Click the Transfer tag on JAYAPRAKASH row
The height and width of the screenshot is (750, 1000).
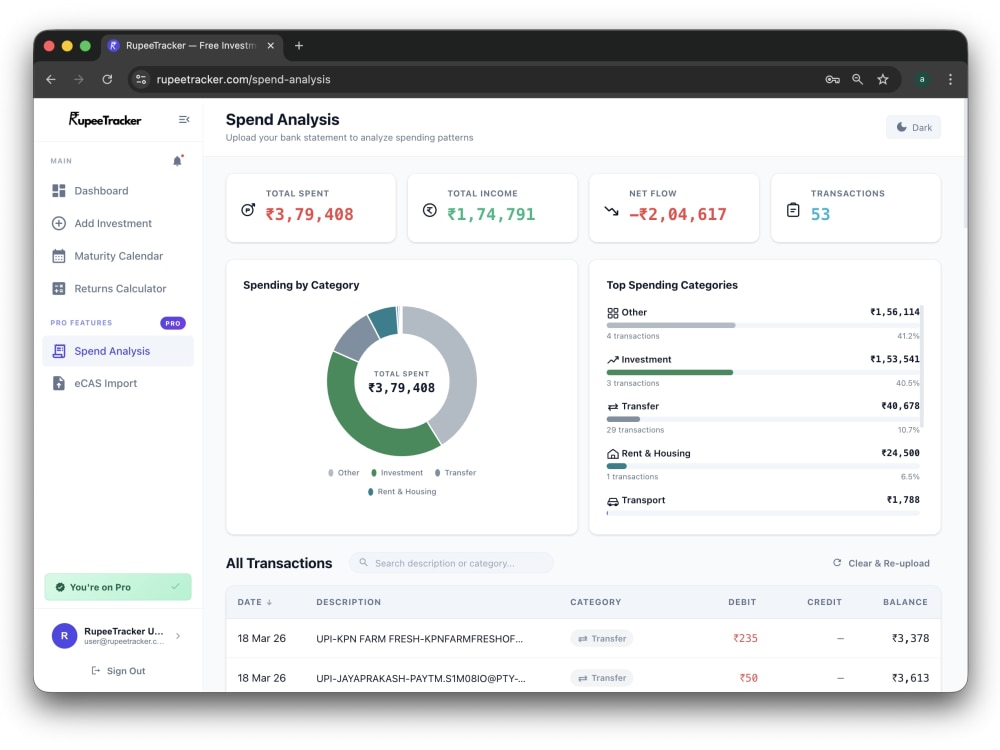pos(601,678)
